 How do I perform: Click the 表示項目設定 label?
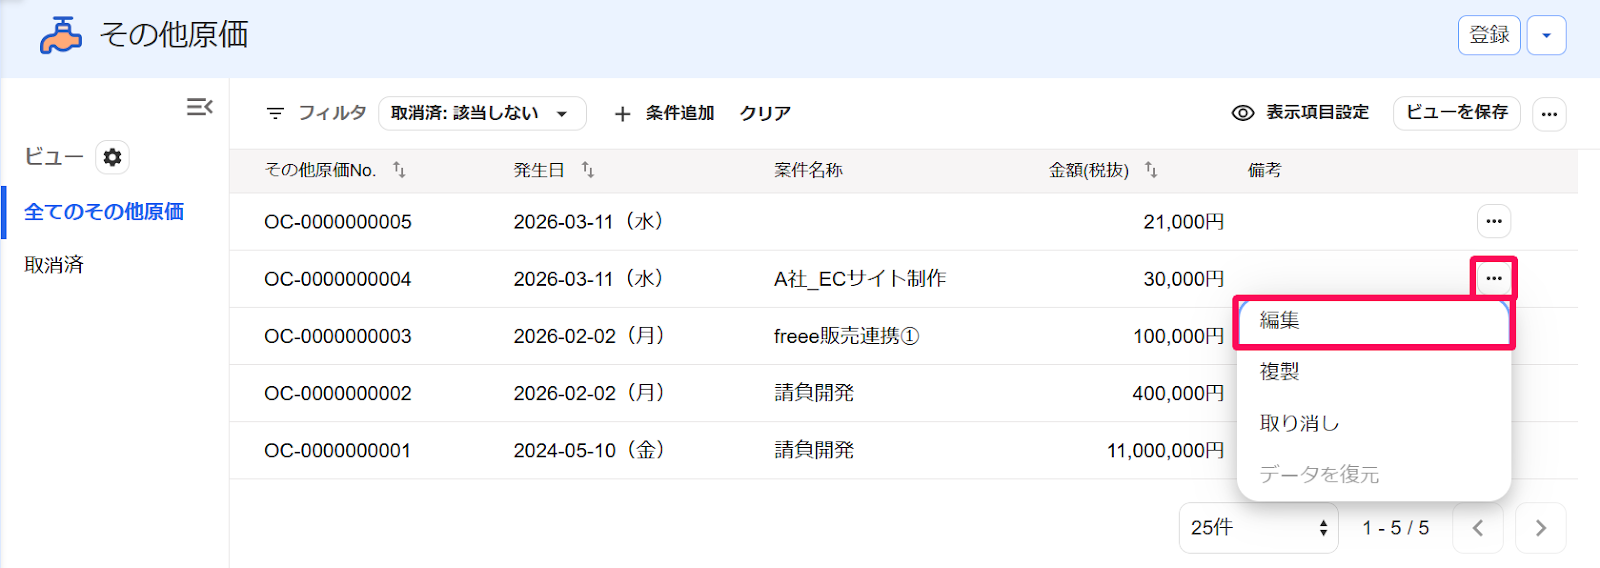coord(1318,113)
